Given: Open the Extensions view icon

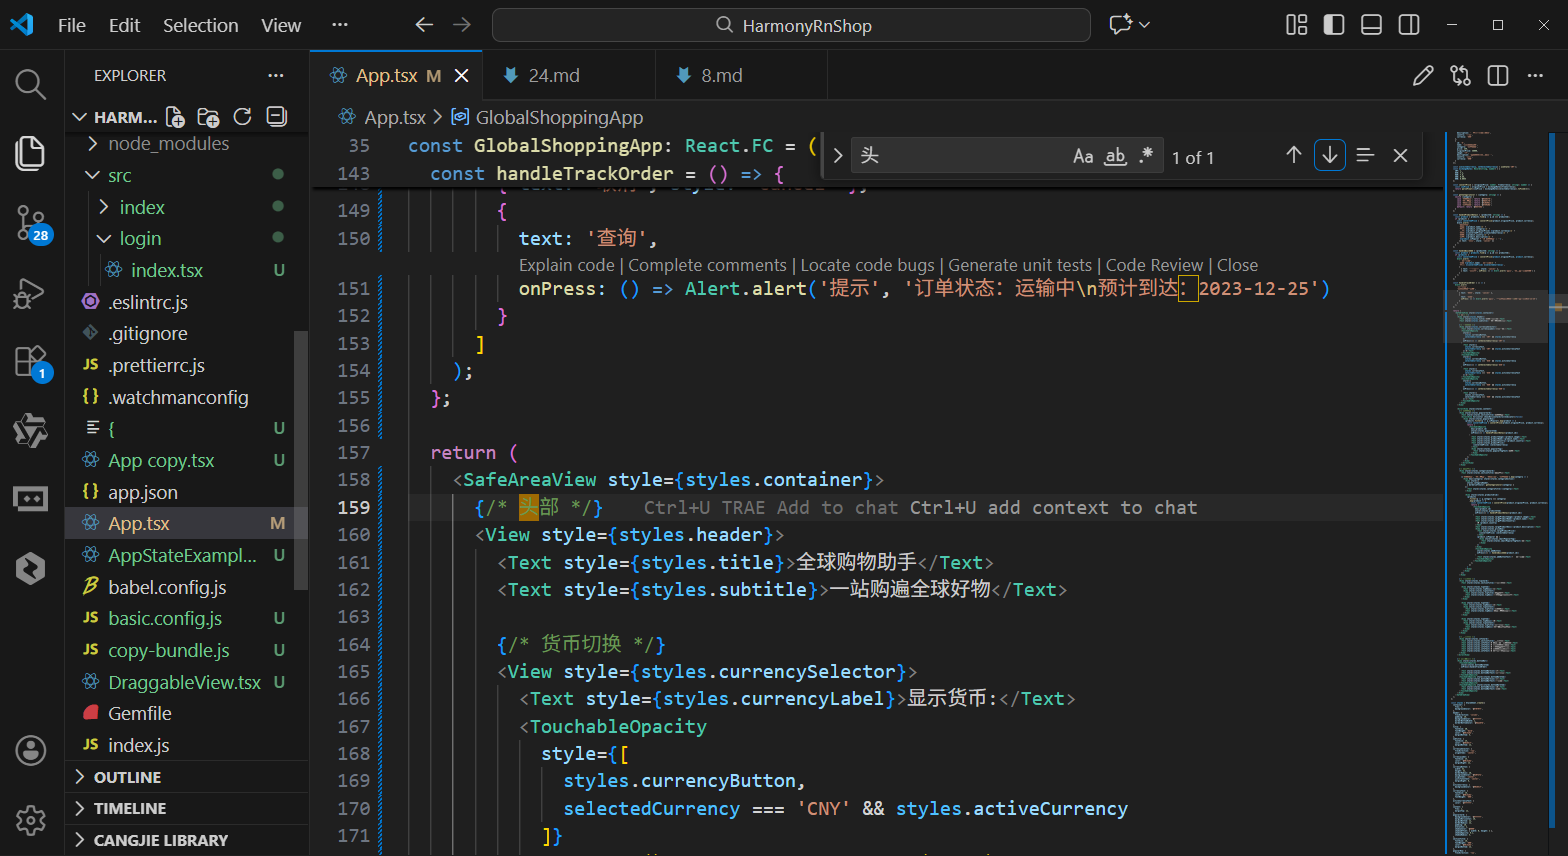Looking at the screenshot, I should (x=31, y=361).
